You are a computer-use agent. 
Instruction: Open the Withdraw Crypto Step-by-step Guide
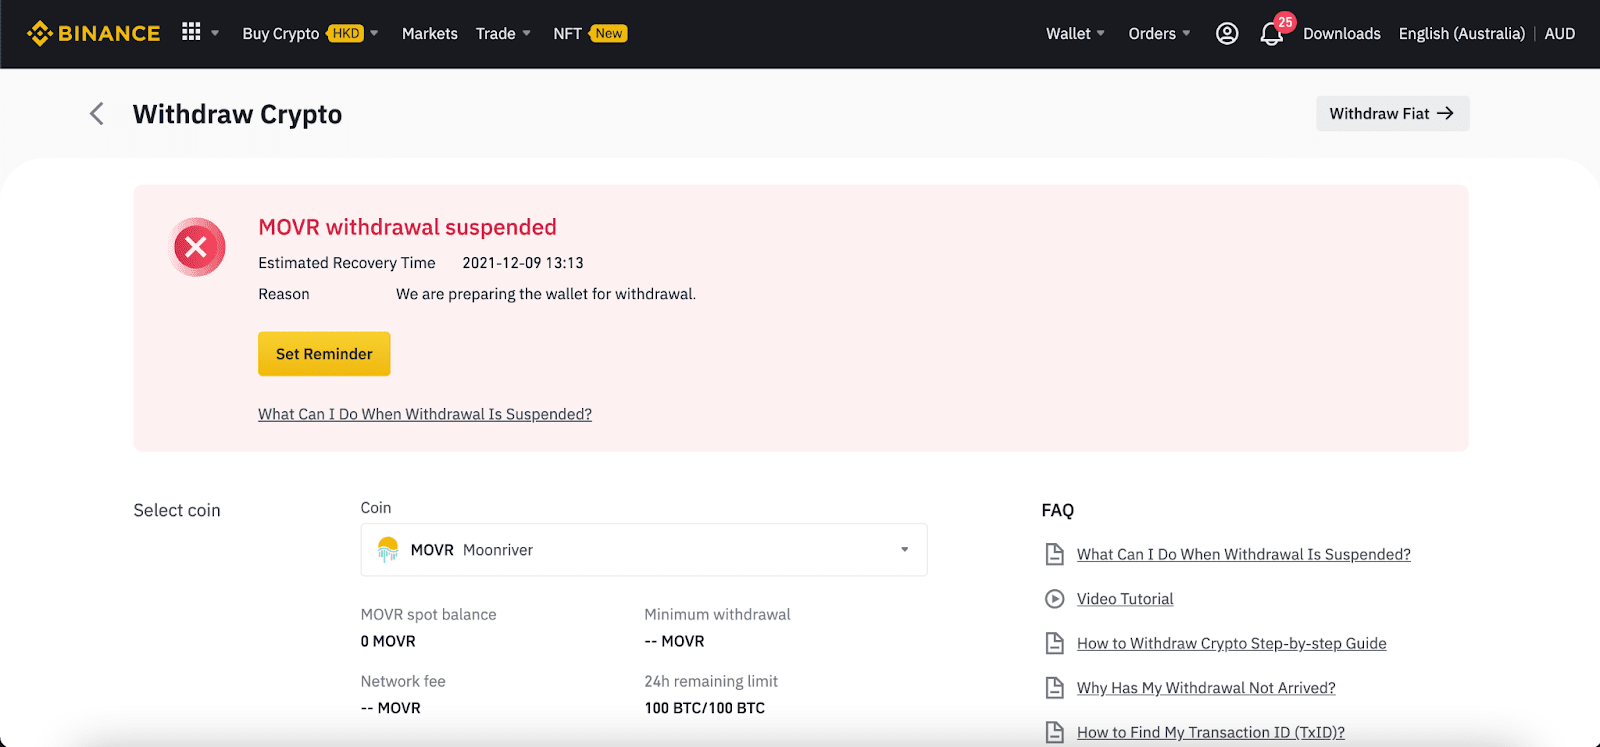[x=1231, y=643]
